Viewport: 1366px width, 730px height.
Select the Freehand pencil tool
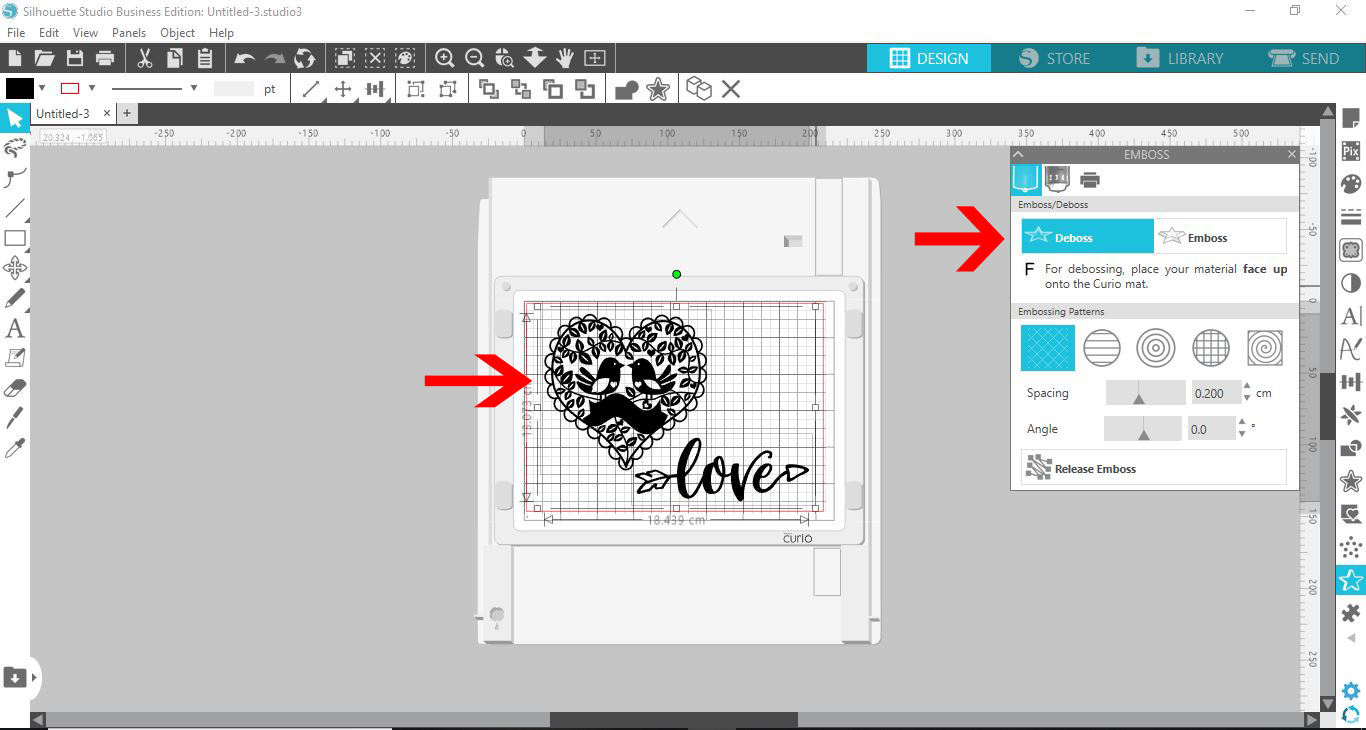15,298
